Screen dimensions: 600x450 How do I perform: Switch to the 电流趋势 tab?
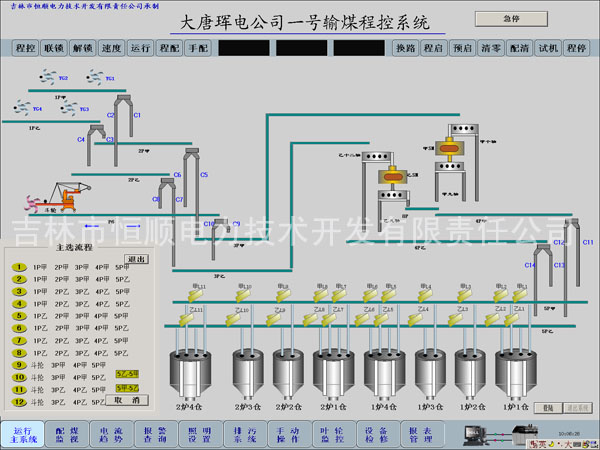pos(111,433)
